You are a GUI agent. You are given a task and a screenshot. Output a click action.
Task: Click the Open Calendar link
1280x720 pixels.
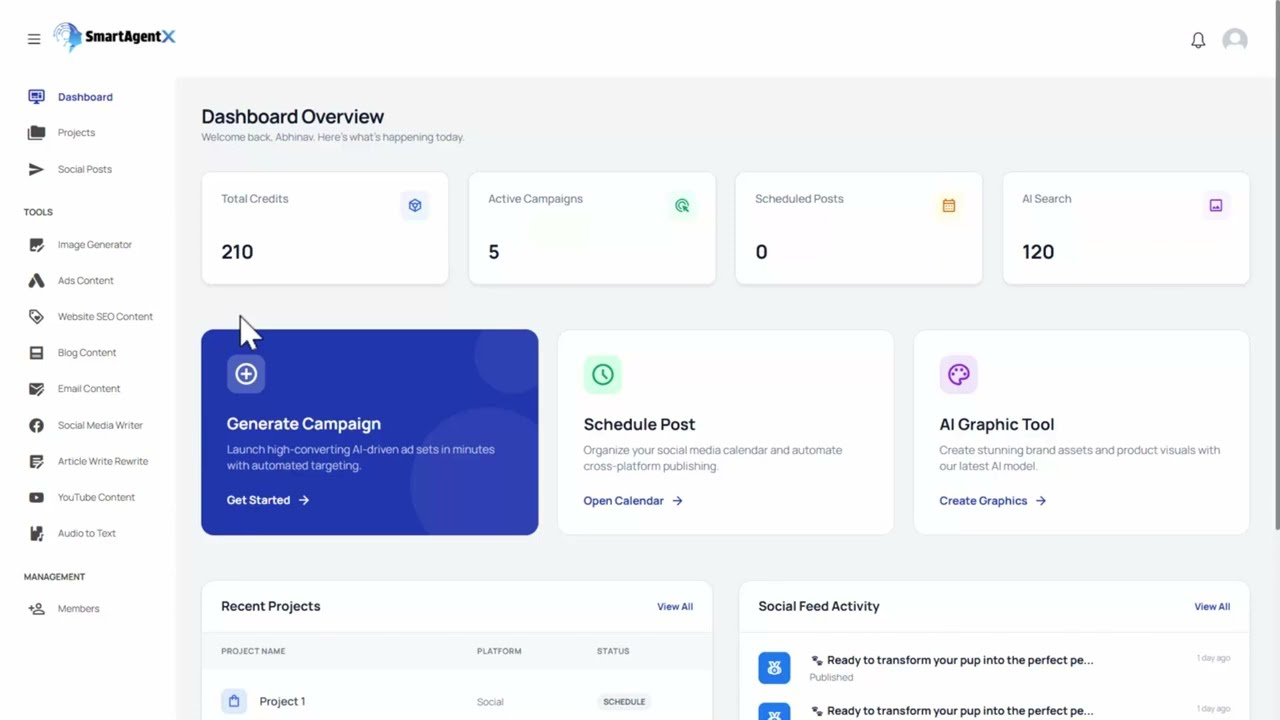tap(633, 500)
